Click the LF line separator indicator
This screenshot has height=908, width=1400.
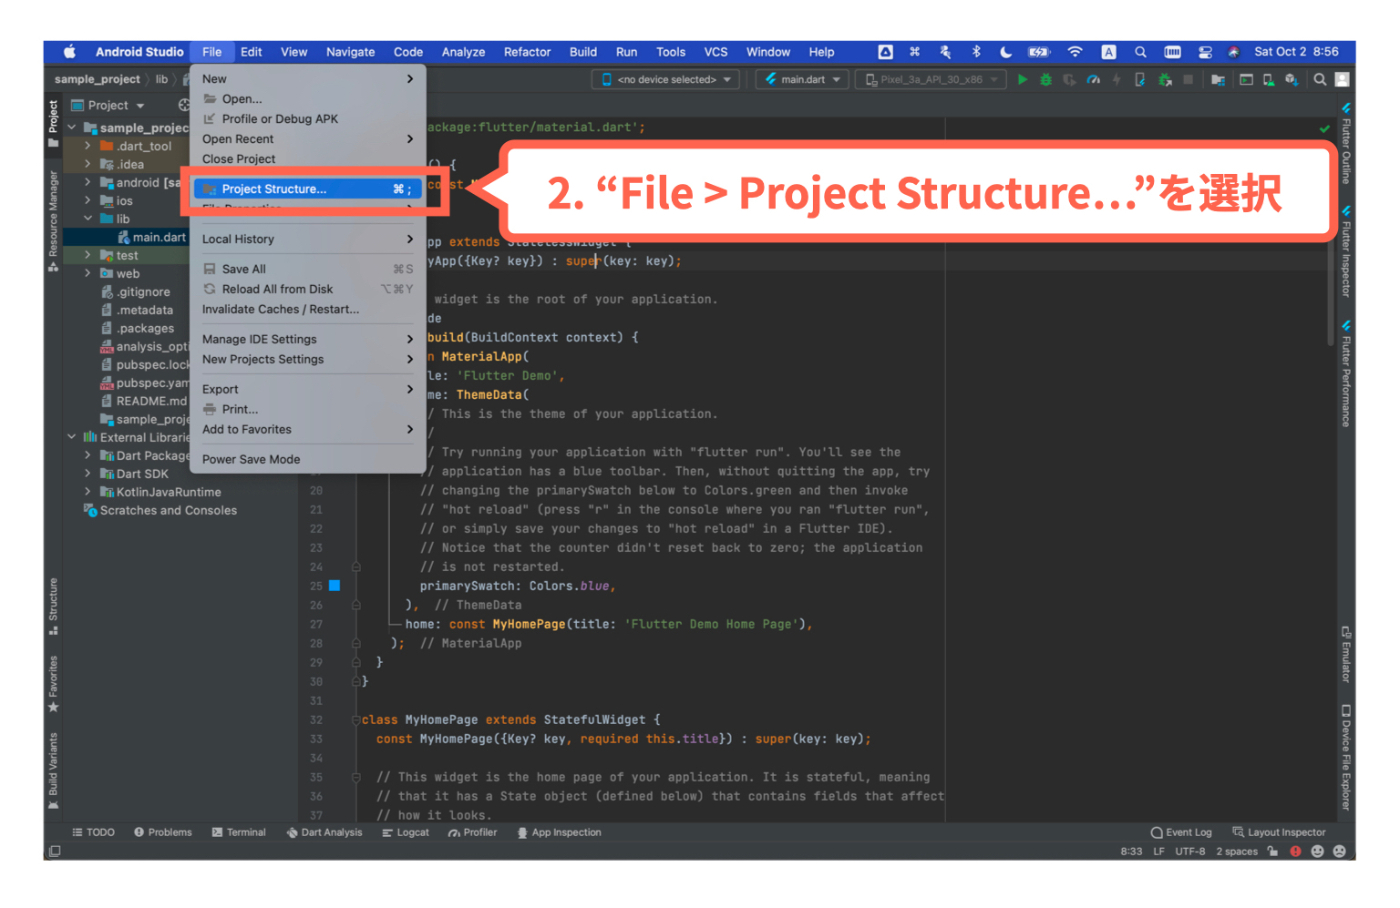click(1159, 852)
